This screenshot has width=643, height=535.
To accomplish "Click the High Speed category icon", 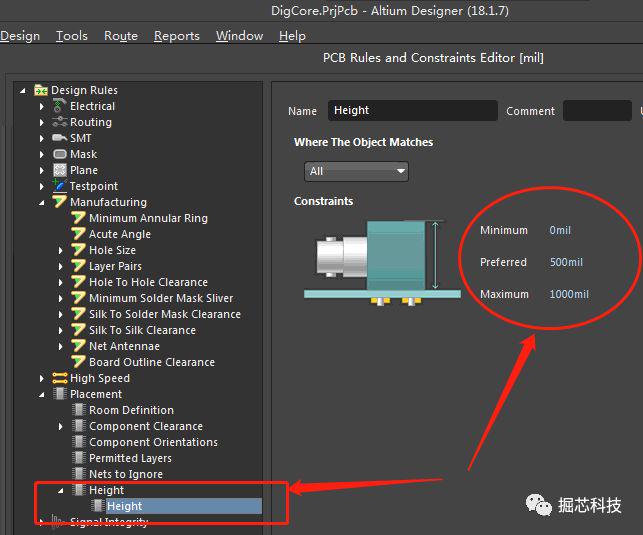I will coord(60,378).
